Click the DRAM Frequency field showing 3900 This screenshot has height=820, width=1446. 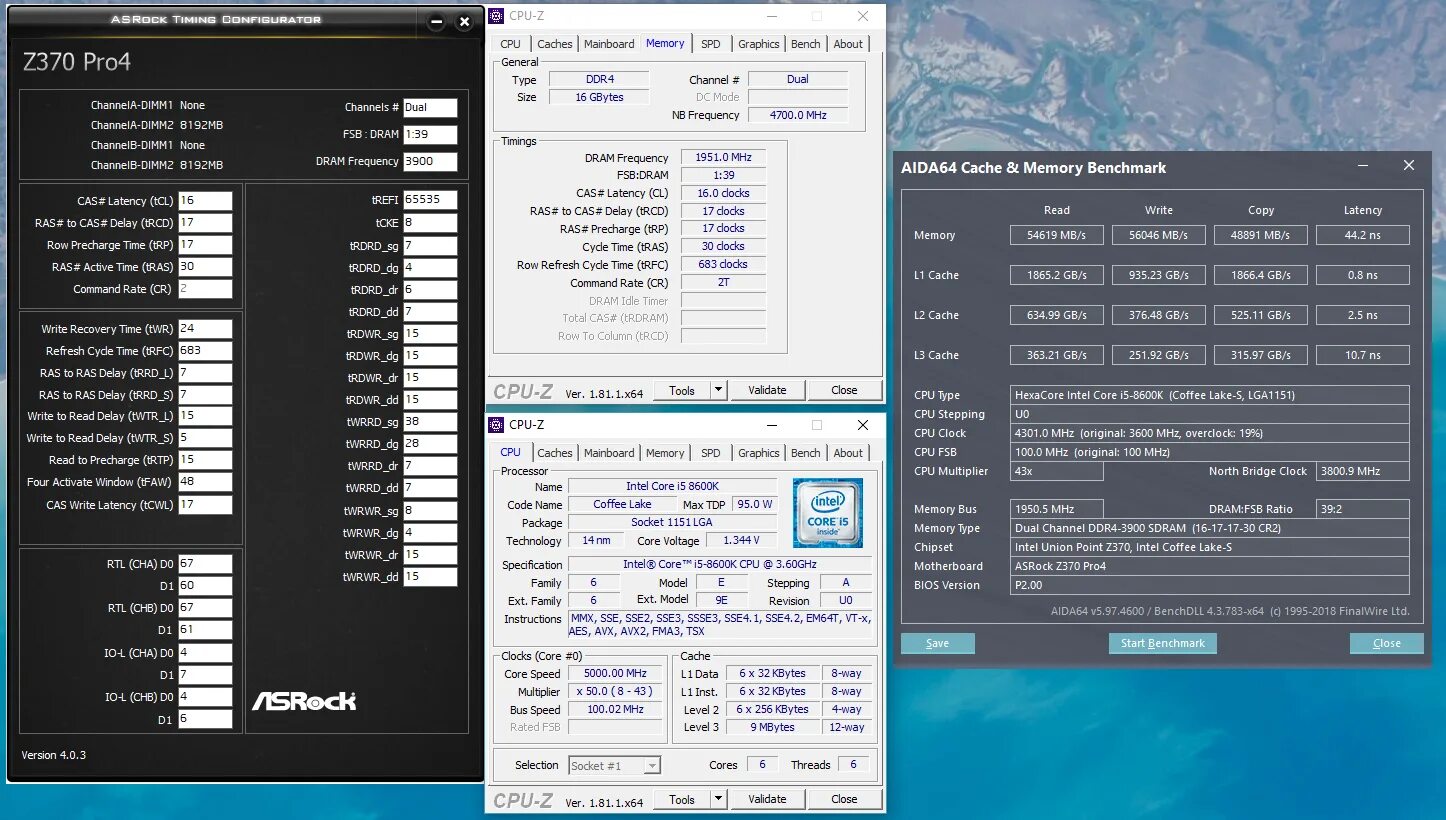(430, 162)
